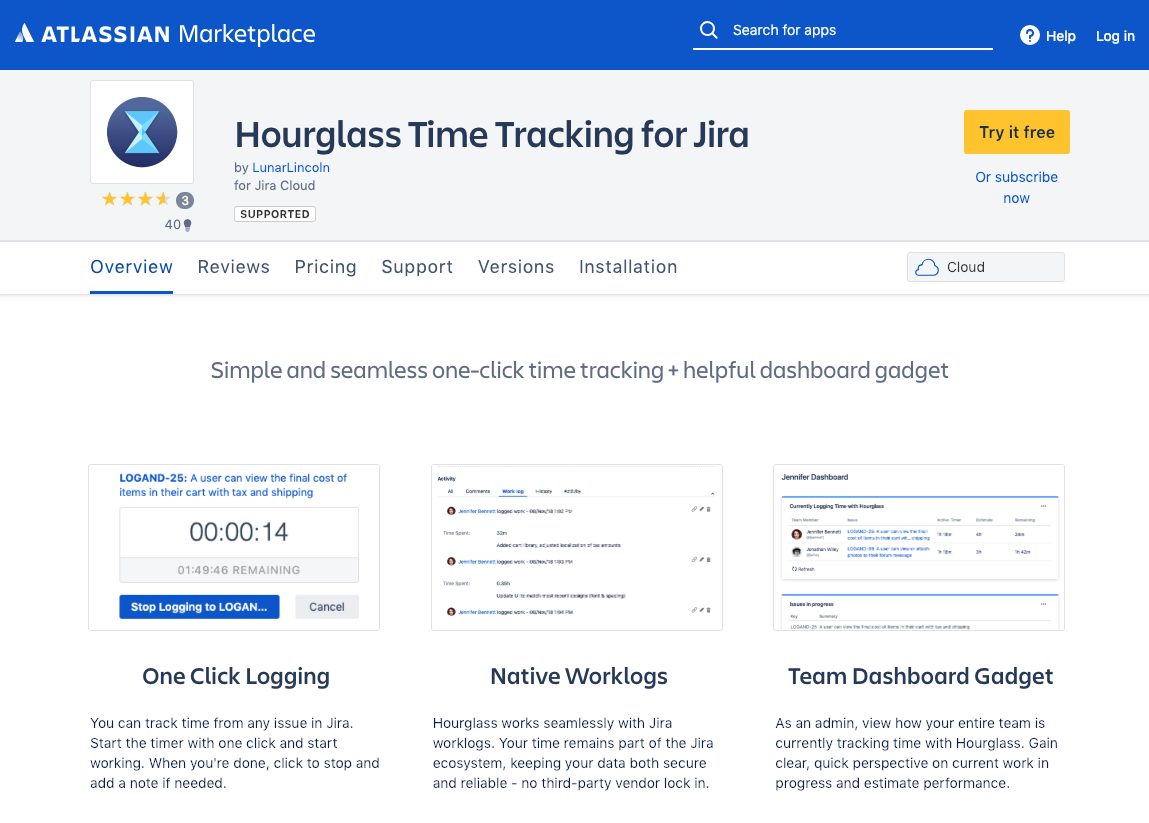Click the SUPPORTED badge

click(x=275, y=214)
